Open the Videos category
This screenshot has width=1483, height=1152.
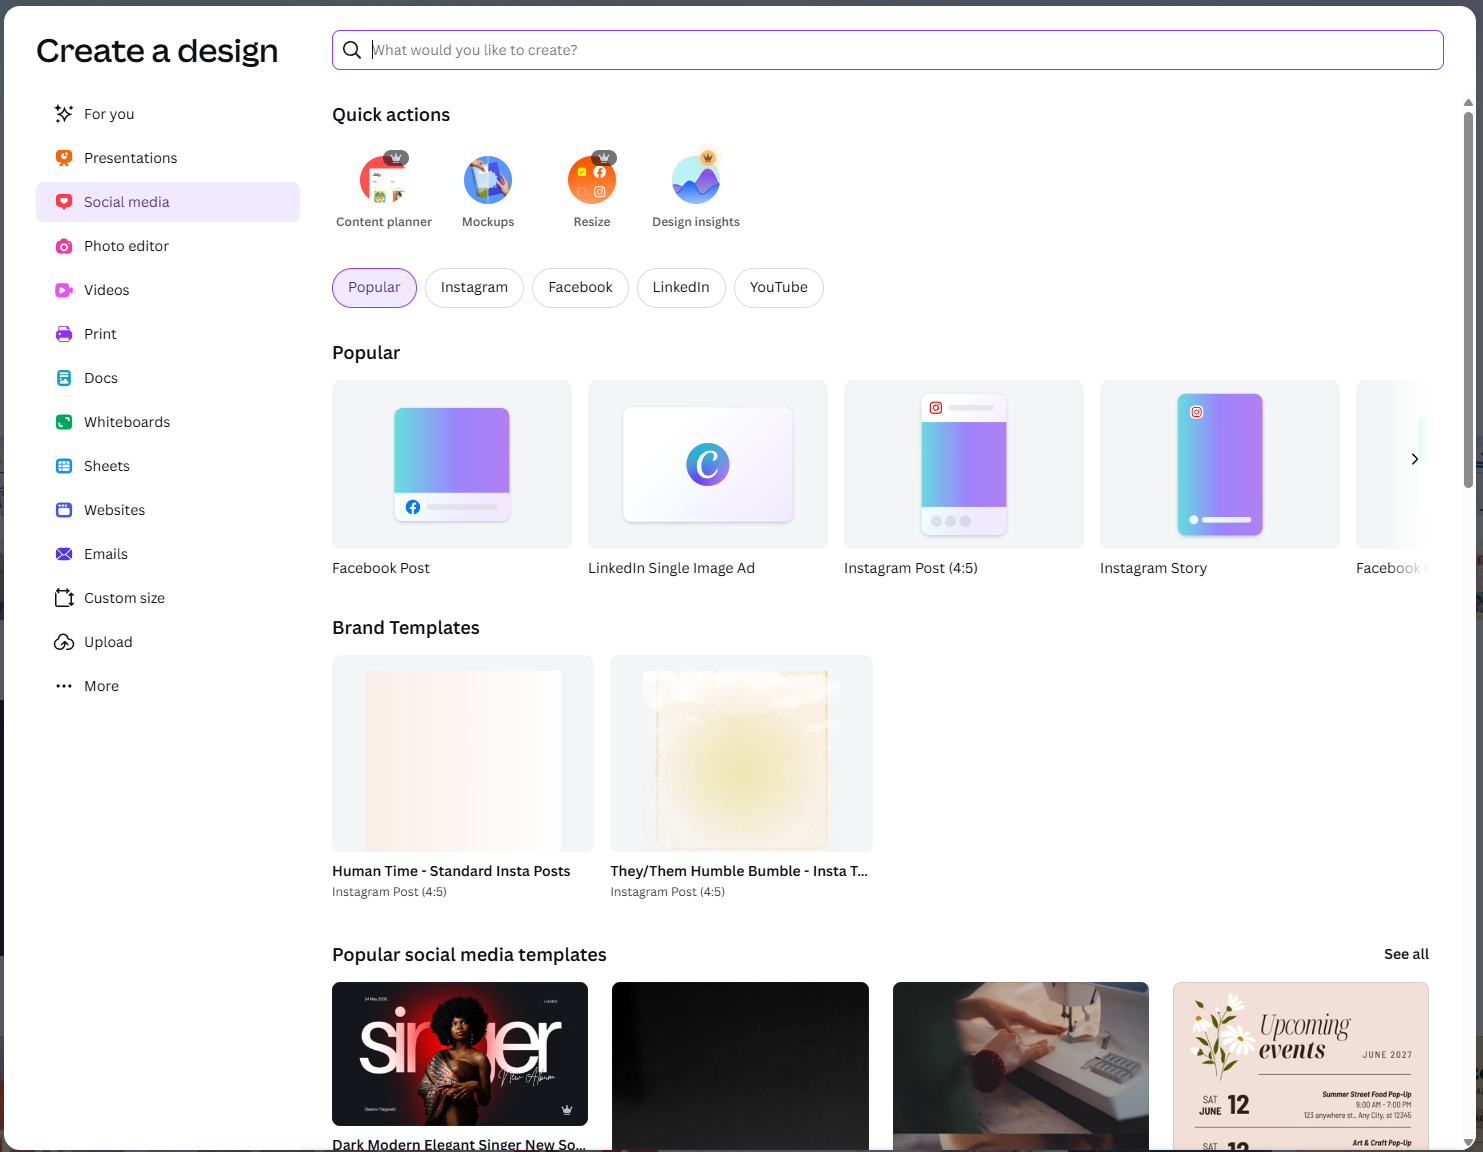point(106,290)
